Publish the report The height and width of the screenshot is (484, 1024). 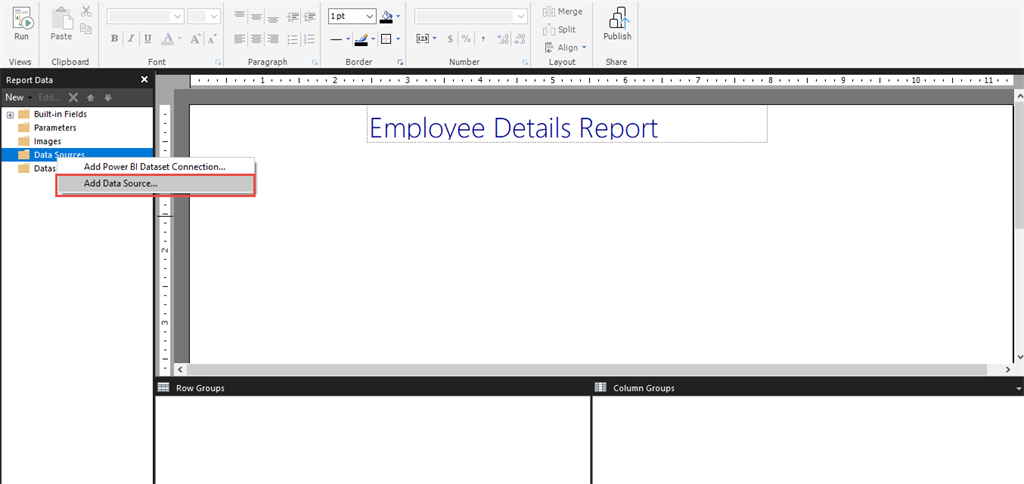pyautogui.click(x=617, y=25)
